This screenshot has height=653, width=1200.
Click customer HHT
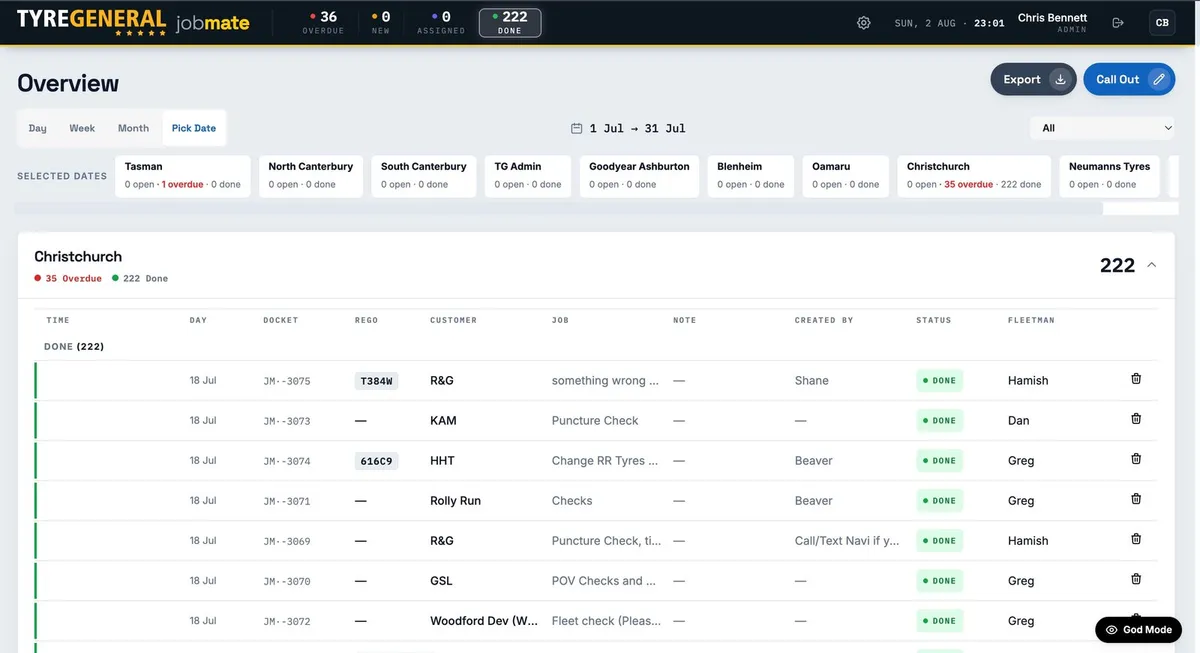click(442, 461)
